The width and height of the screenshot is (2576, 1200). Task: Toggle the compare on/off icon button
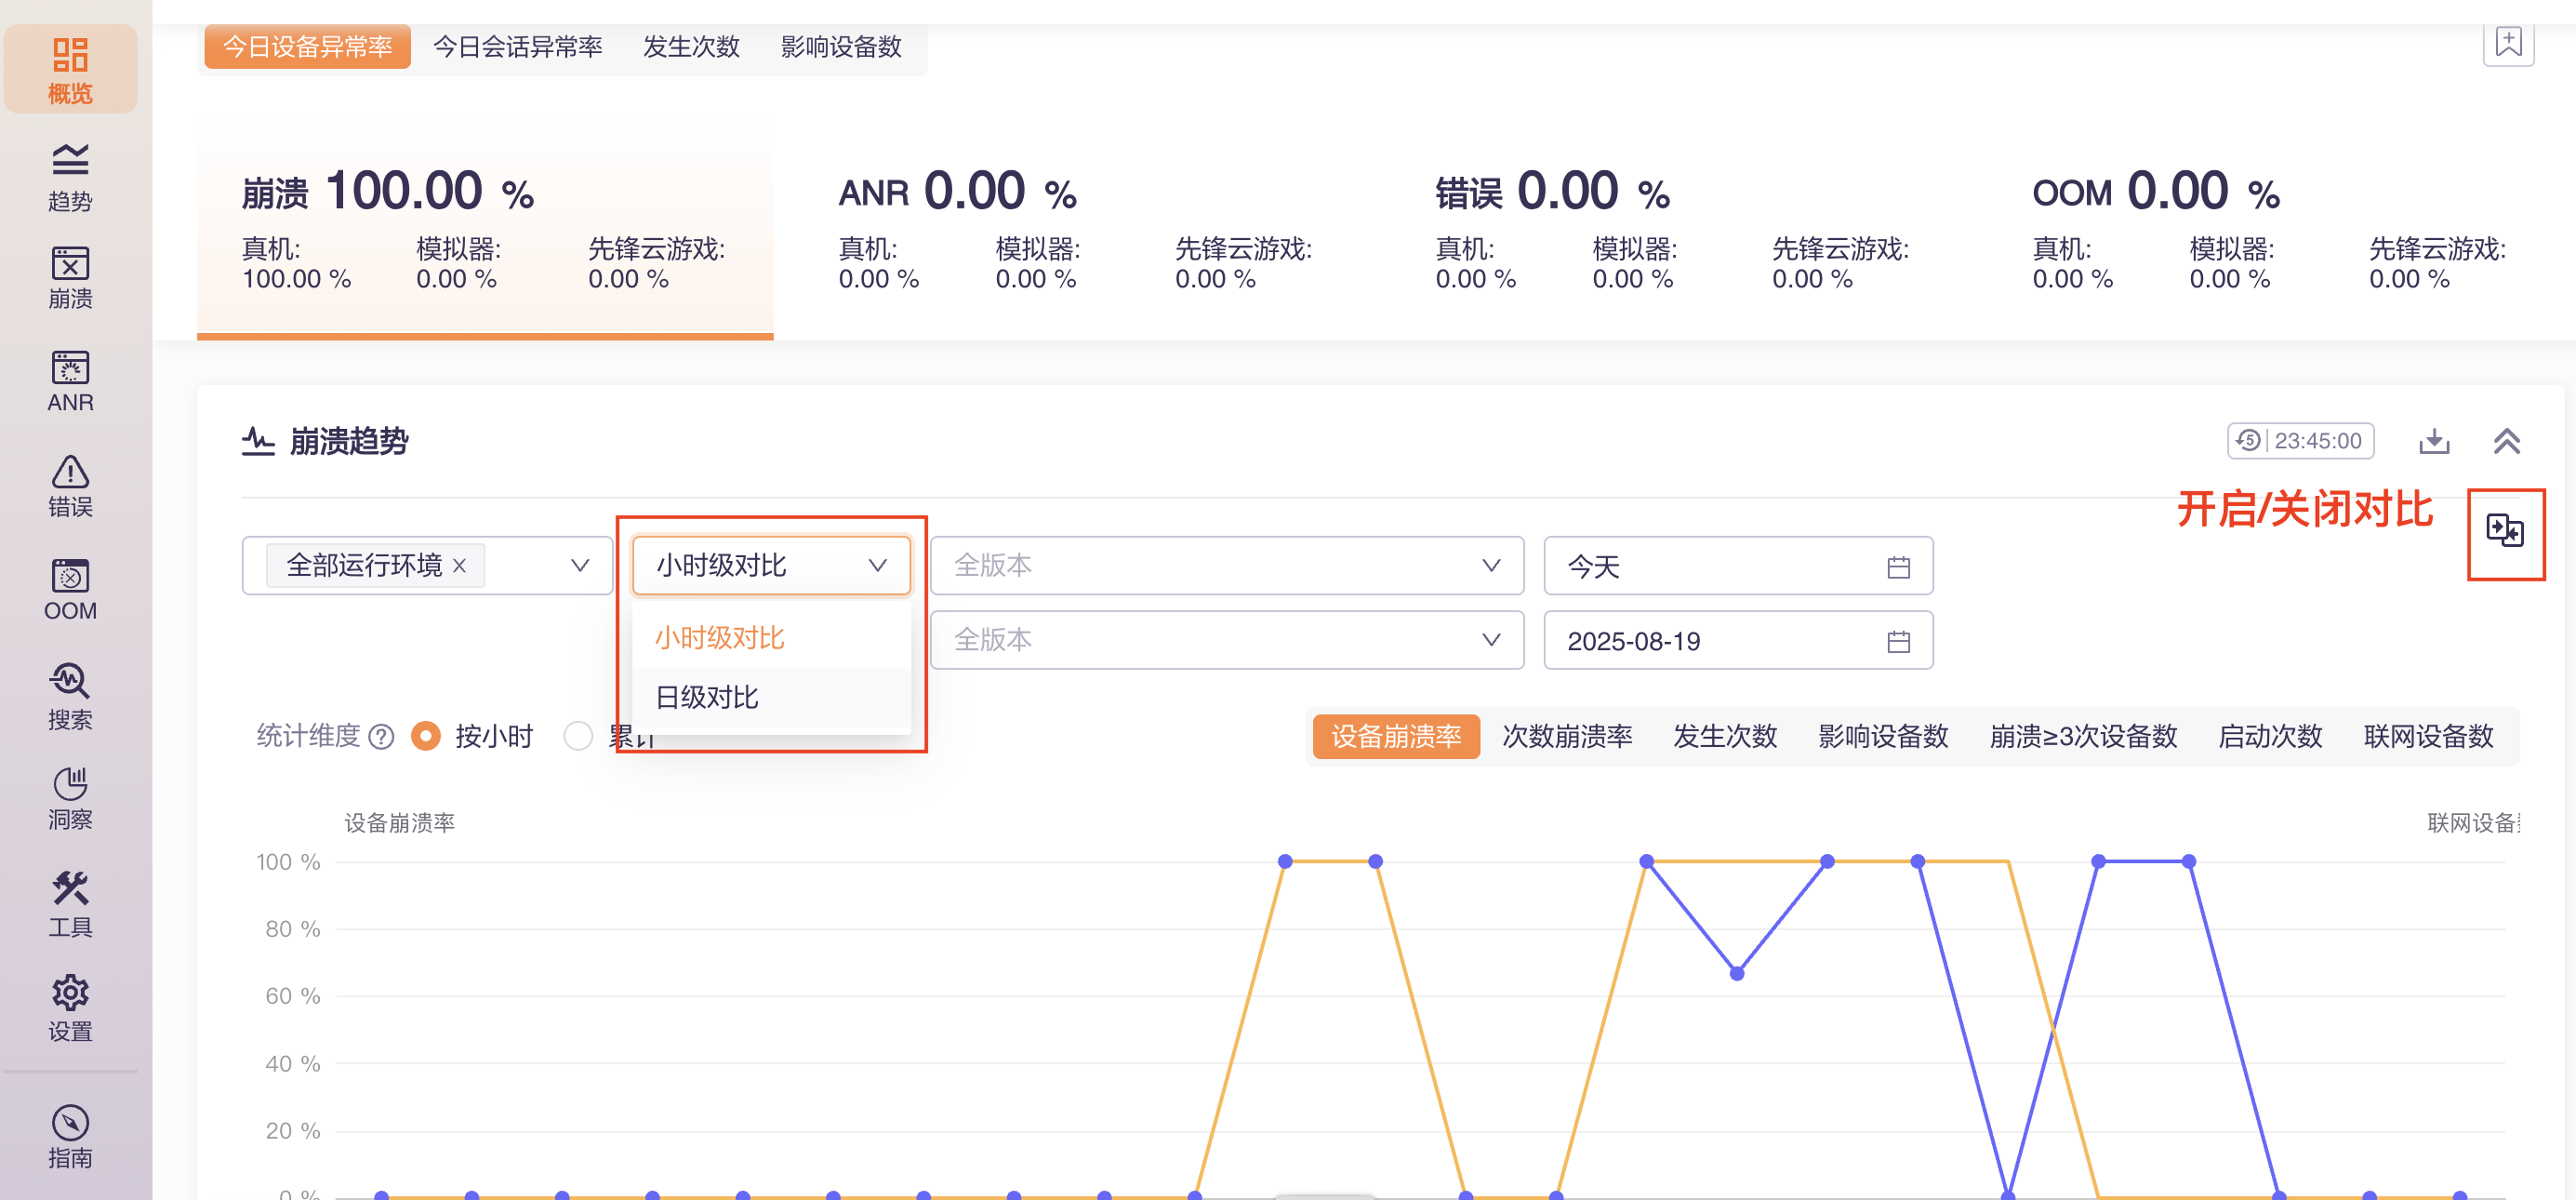tap(2505, 530)
